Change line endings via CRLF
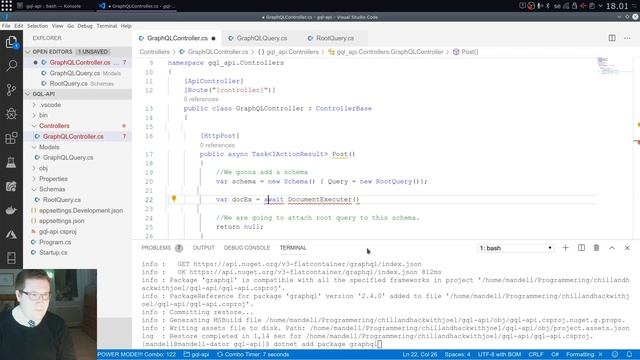 (x=536, y=354)
